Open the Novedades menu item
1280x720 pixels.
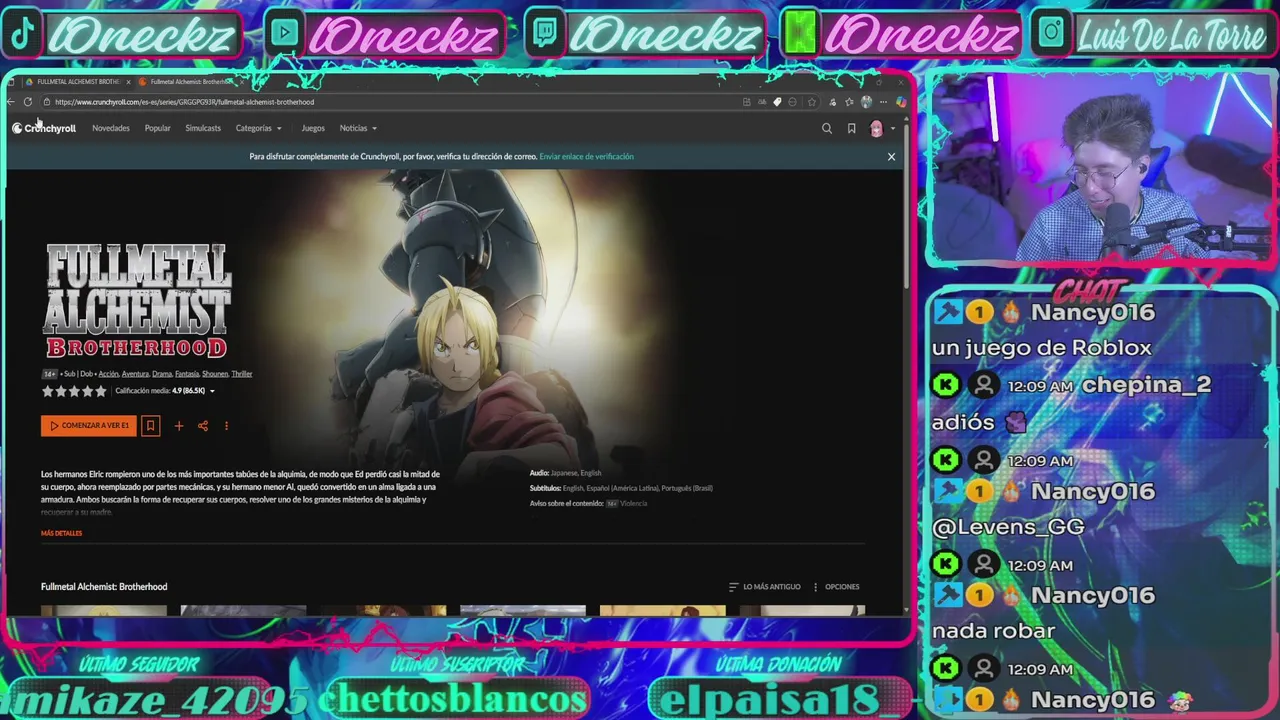coord(111,128)
